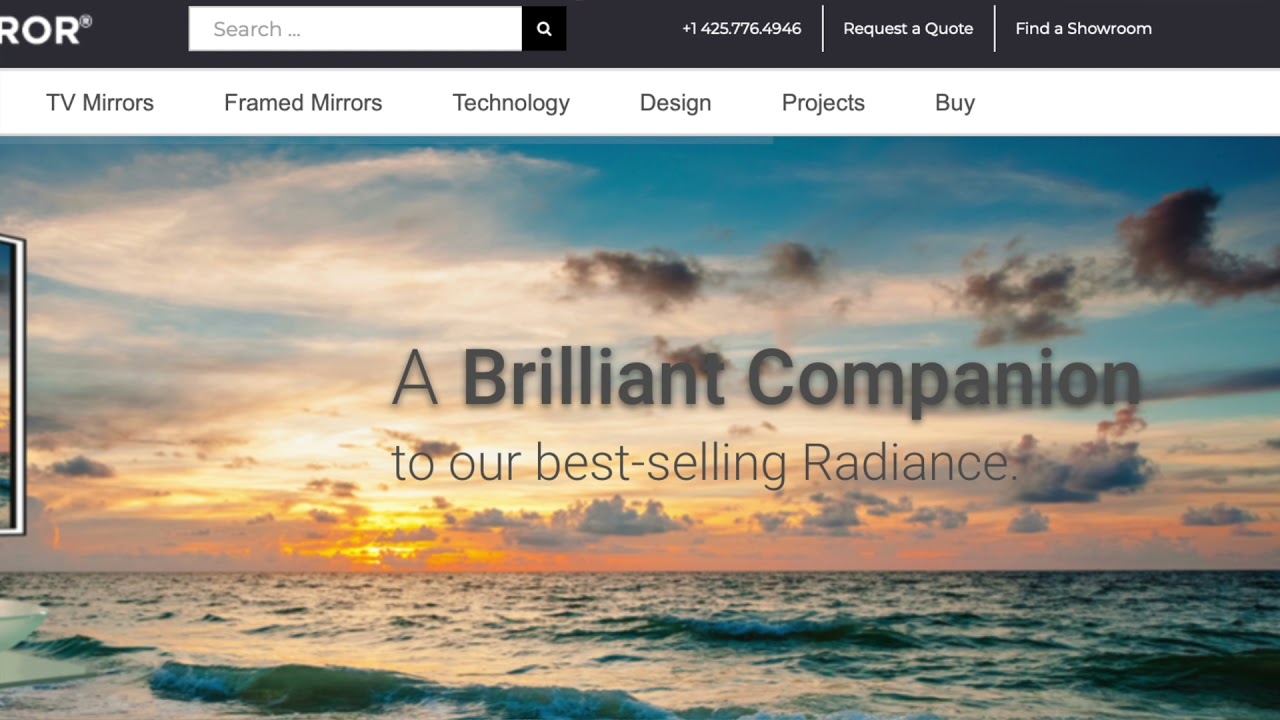This screenshot has height=720, width=1280.
Task: Expand the Design nav item
Action: [675, 103]
